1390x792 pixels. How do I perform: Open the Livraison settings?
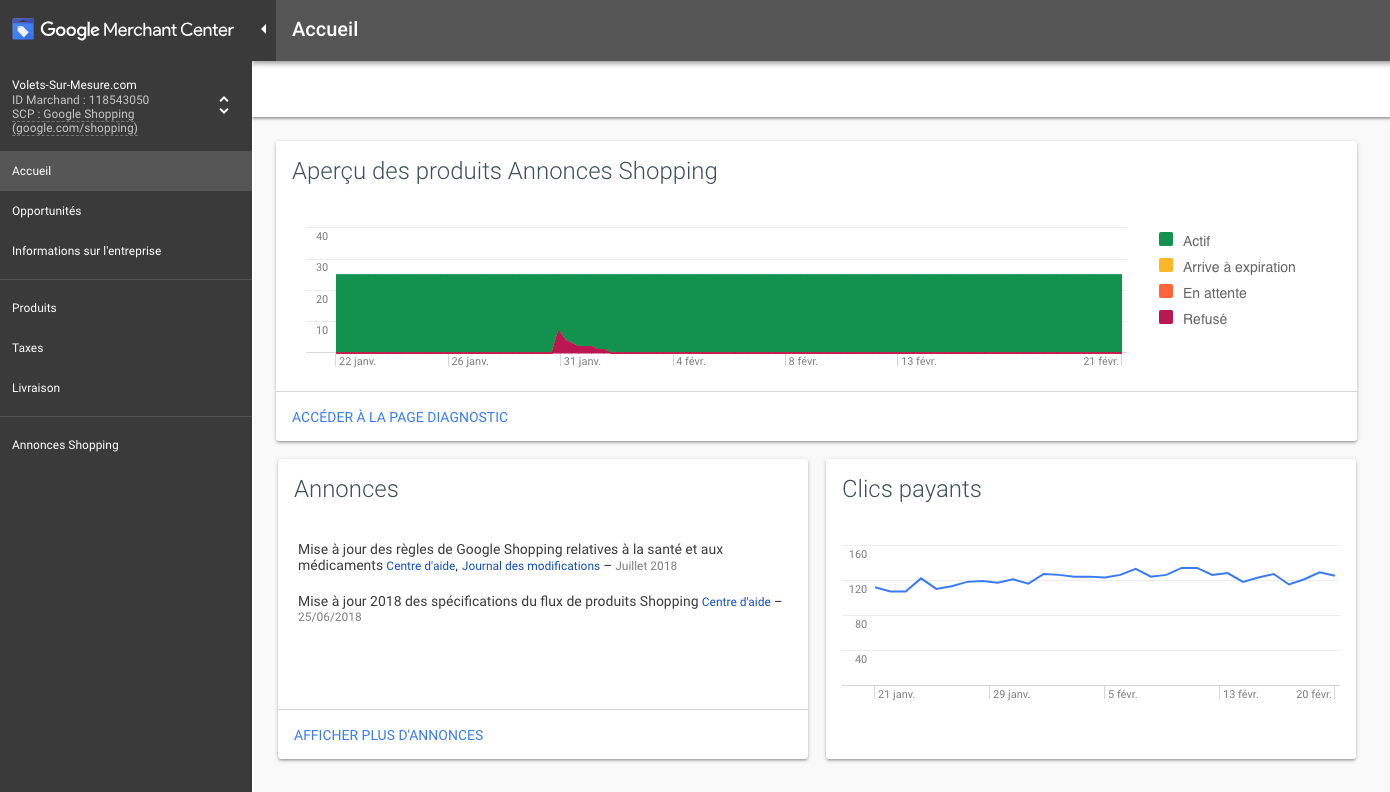[x=36, y=387]
